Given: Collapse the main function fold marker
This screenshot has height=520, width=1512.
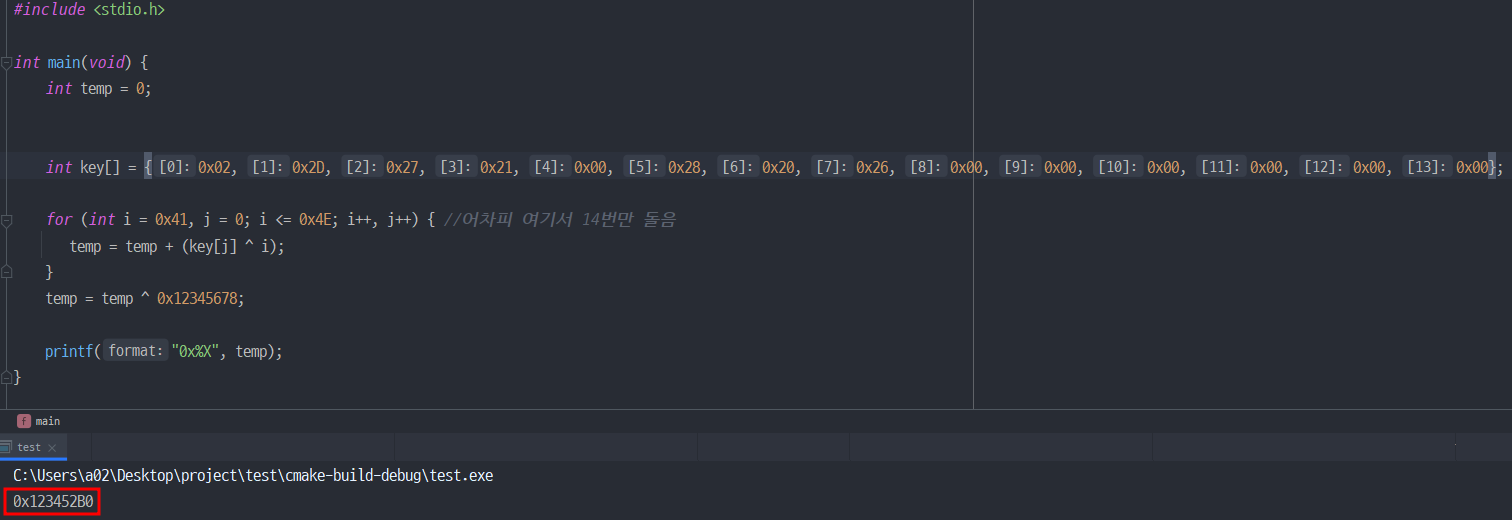Looking at the screenshot, I should pyautogui.click(x=6, y=62).
